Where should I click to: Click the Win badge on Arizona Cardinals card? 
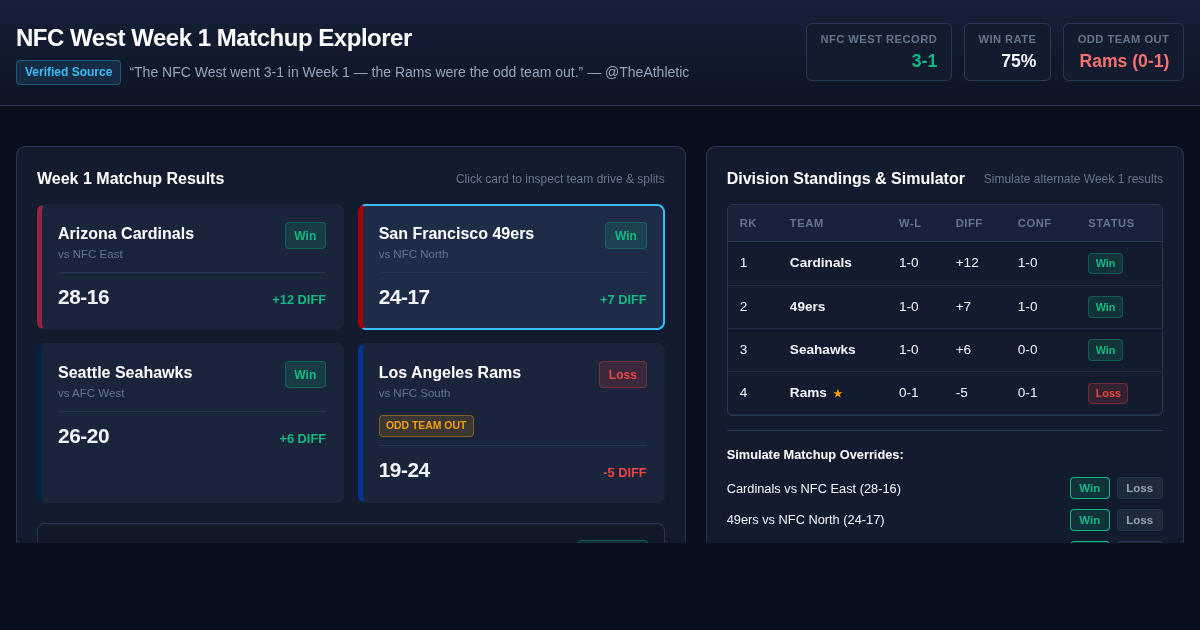pos(305,235)
